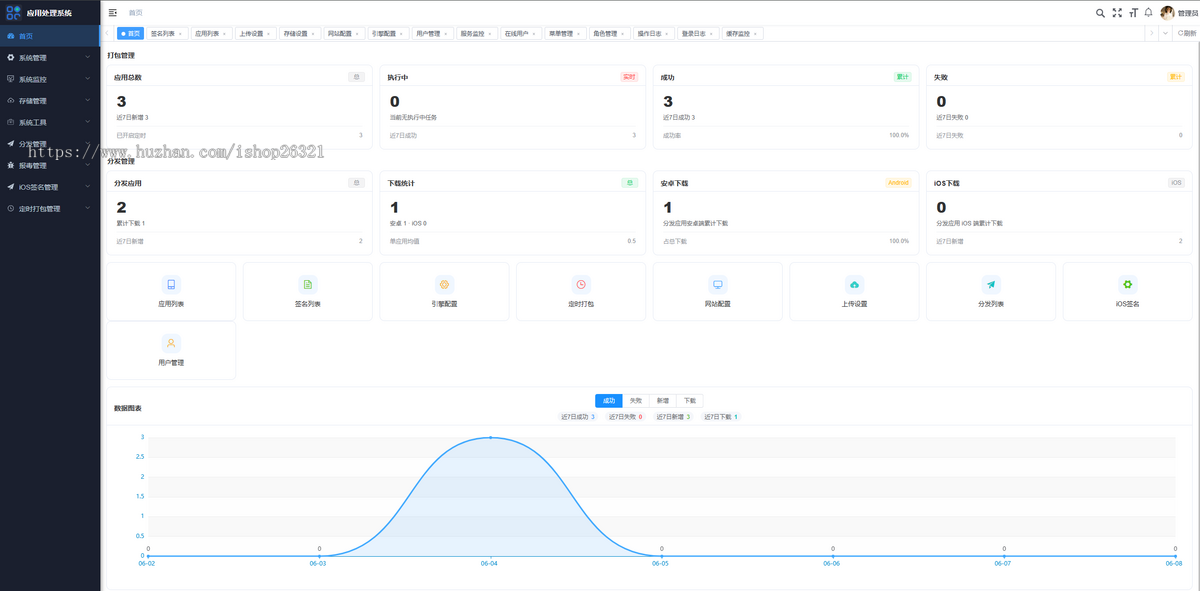This screenshot has width=1200, height=591.
Task: Click the 管理员 avatar picture
Action: click(1167, 13)
